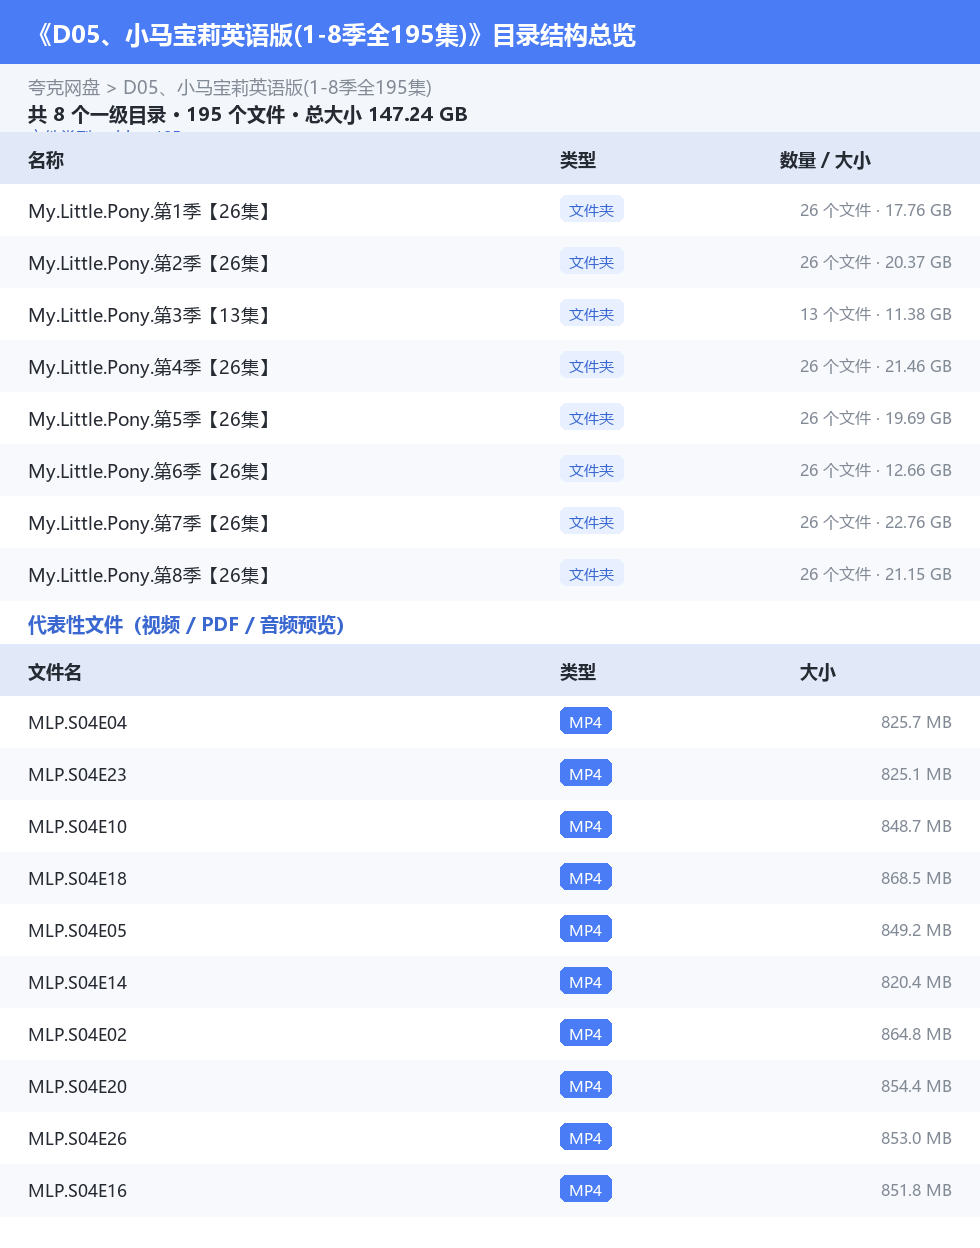Click the MP4 badge for MLP.S04E20

[x=586, y=1085]
